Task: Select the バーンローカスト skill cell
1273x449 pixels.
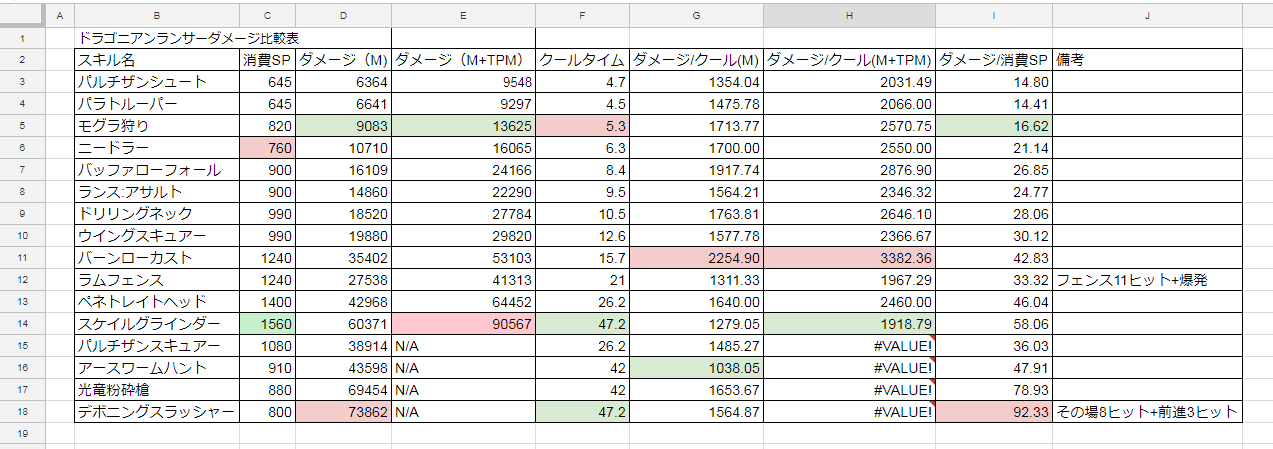Action: [157, 258]
